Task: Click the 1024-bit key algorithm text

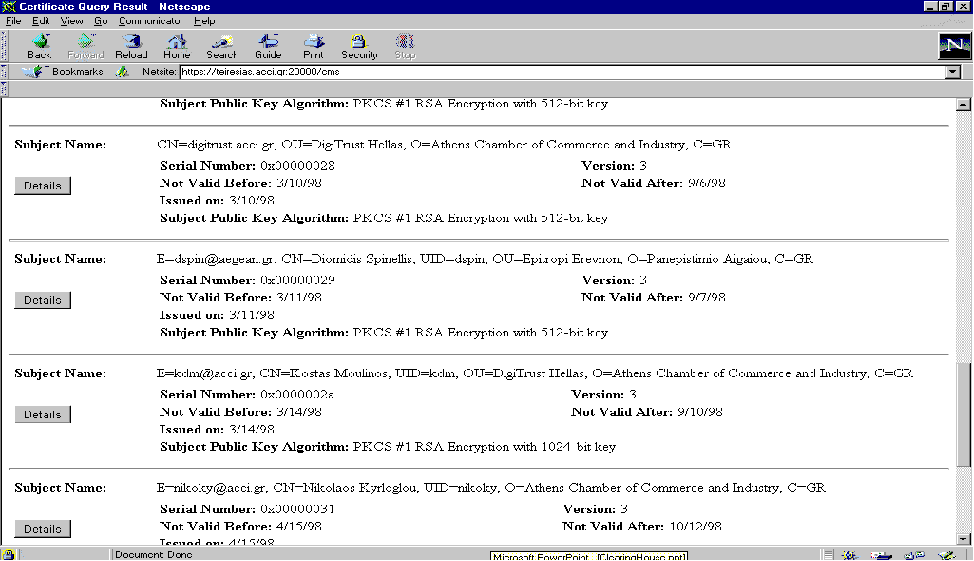Action: tap(388, 446)
